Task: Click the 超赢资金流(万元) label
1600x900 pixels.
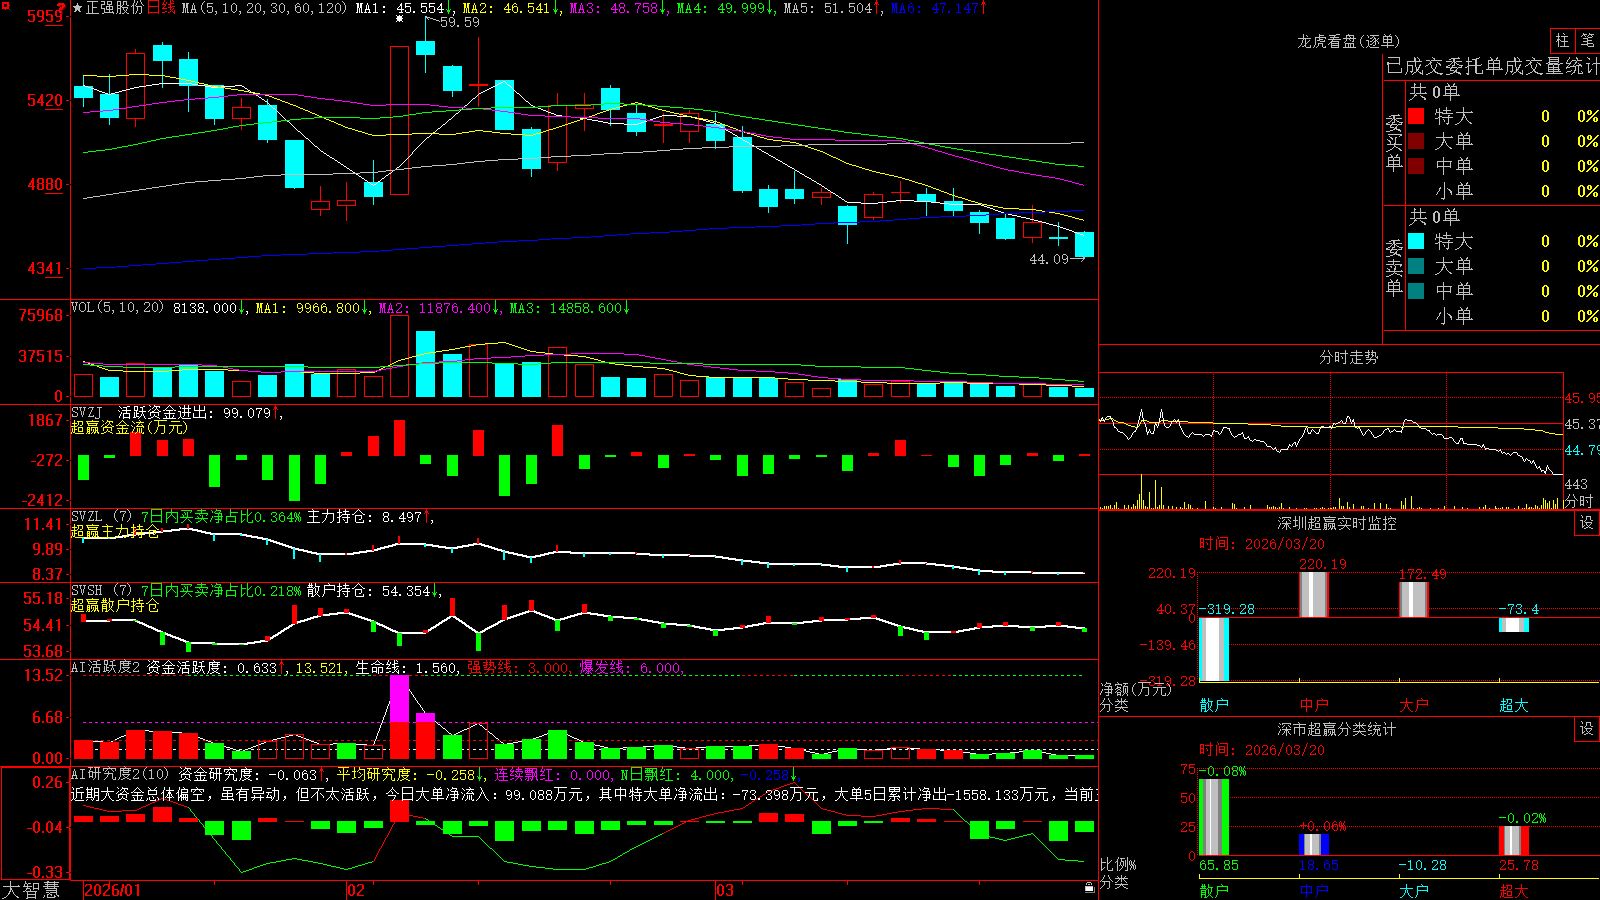Action: (x=129, y=427)
